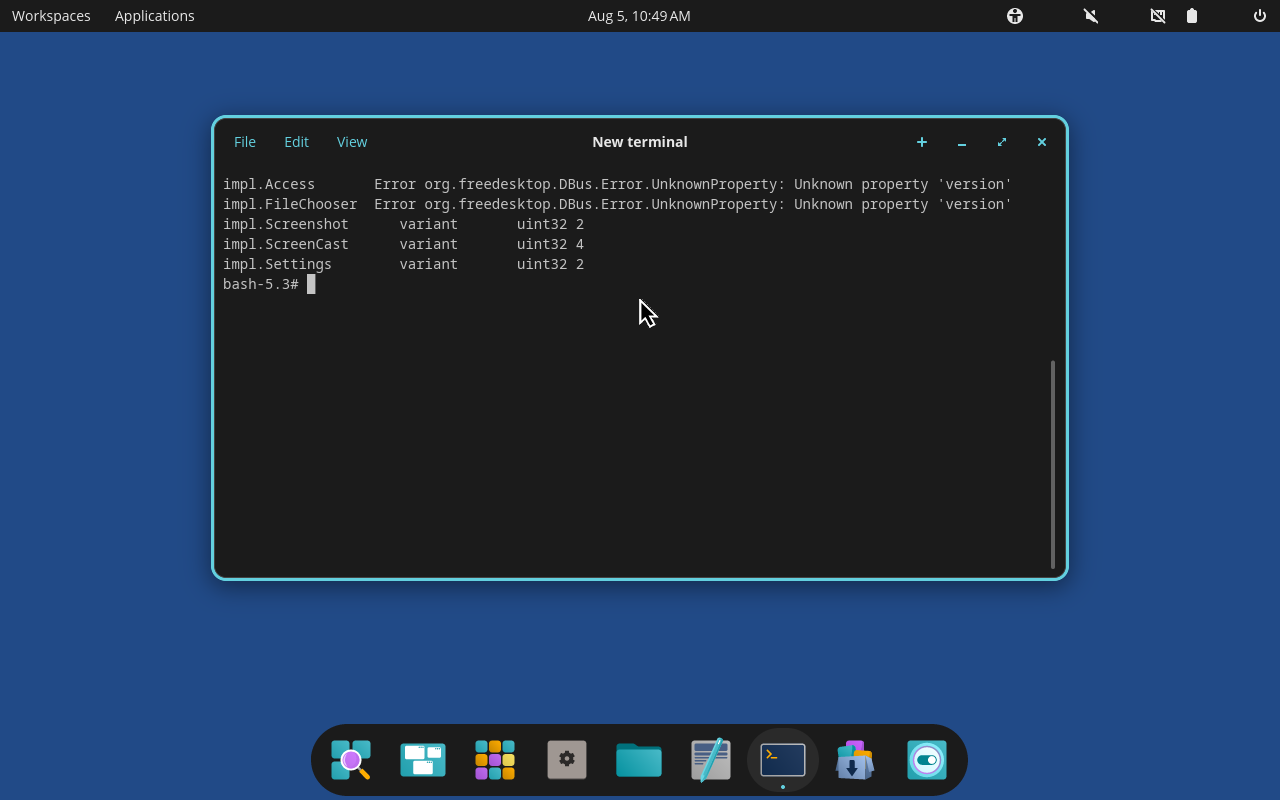This screenshot has width=1280, height=800.
Task: Open the power menu
Action: pos(1260,16)
